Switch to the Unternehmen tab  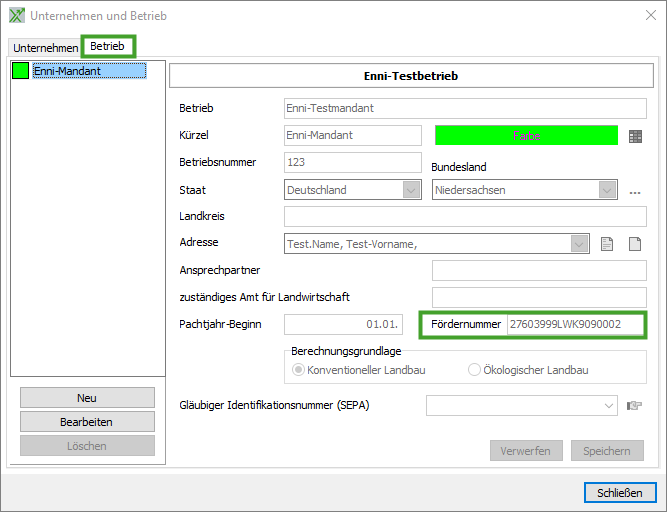point(45,48)
